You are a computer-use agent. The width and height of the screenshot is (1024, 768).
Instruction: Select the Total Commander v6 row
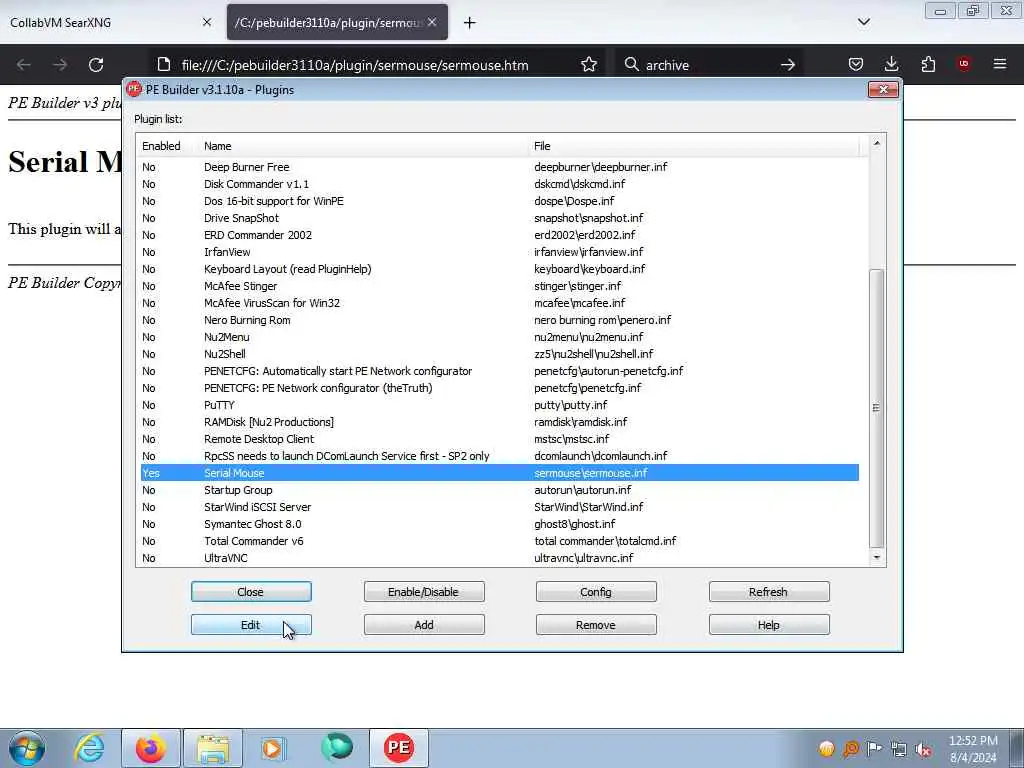point(500,541)
